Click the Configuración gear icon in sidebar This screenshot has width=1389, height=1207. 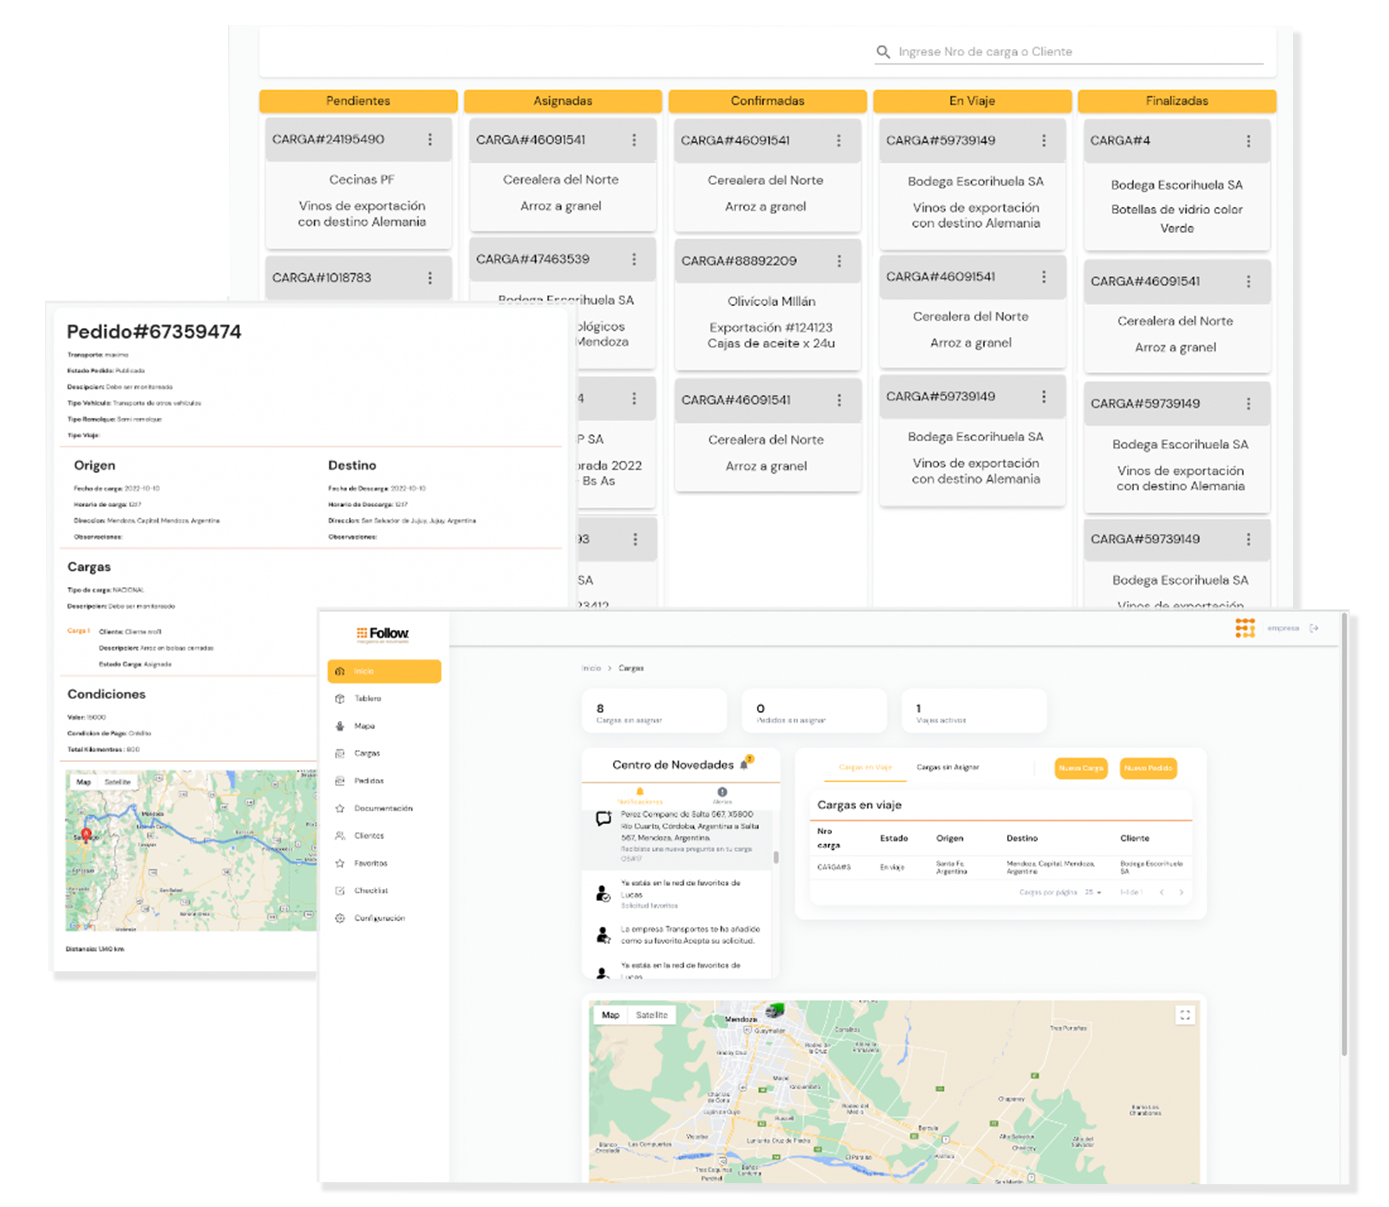pos(340,918)
